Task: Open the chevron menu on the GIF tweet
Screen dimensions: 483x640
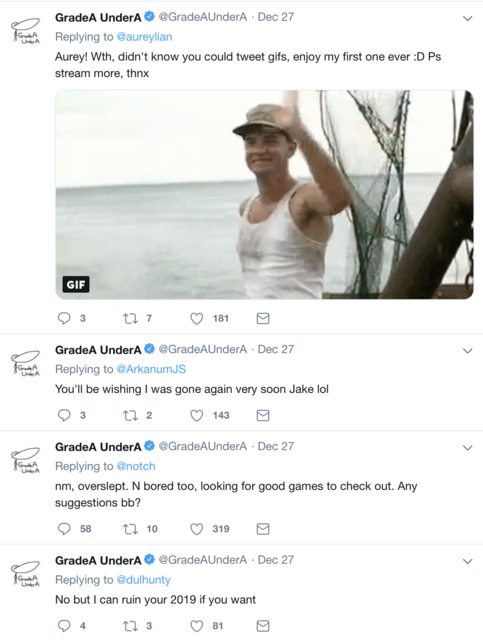Action: 468,18
